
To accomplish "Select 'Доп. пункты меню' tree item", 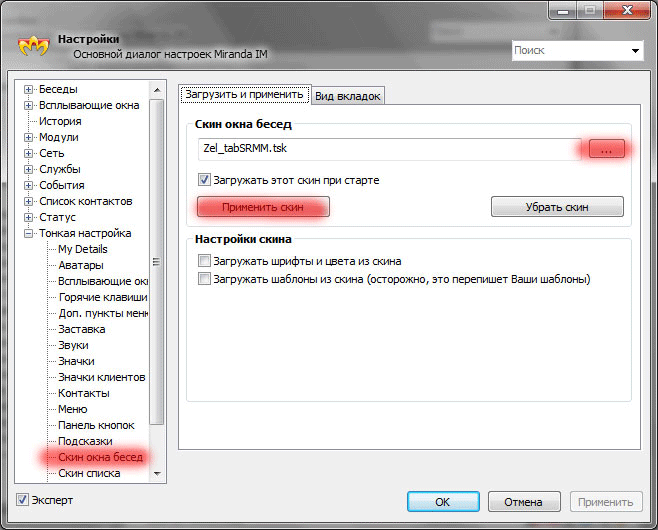I will click(103, 313).
